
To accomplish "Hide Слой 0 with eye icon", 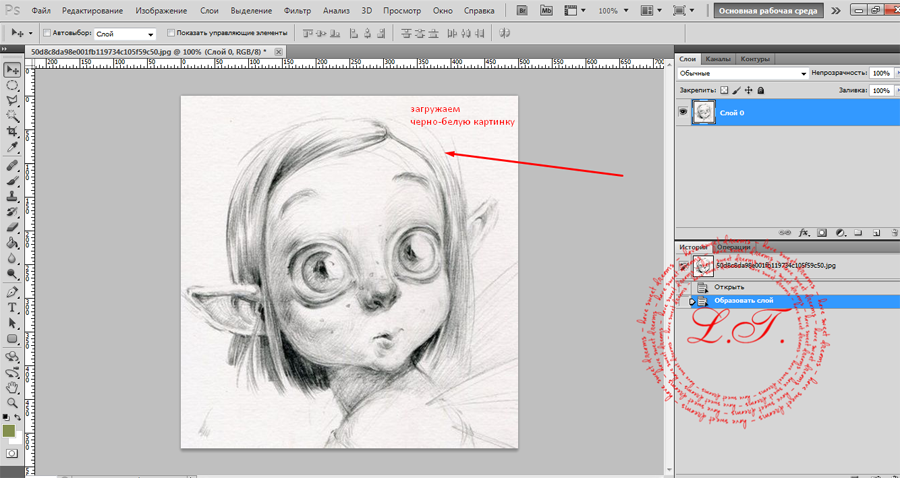I will (683, 112).
